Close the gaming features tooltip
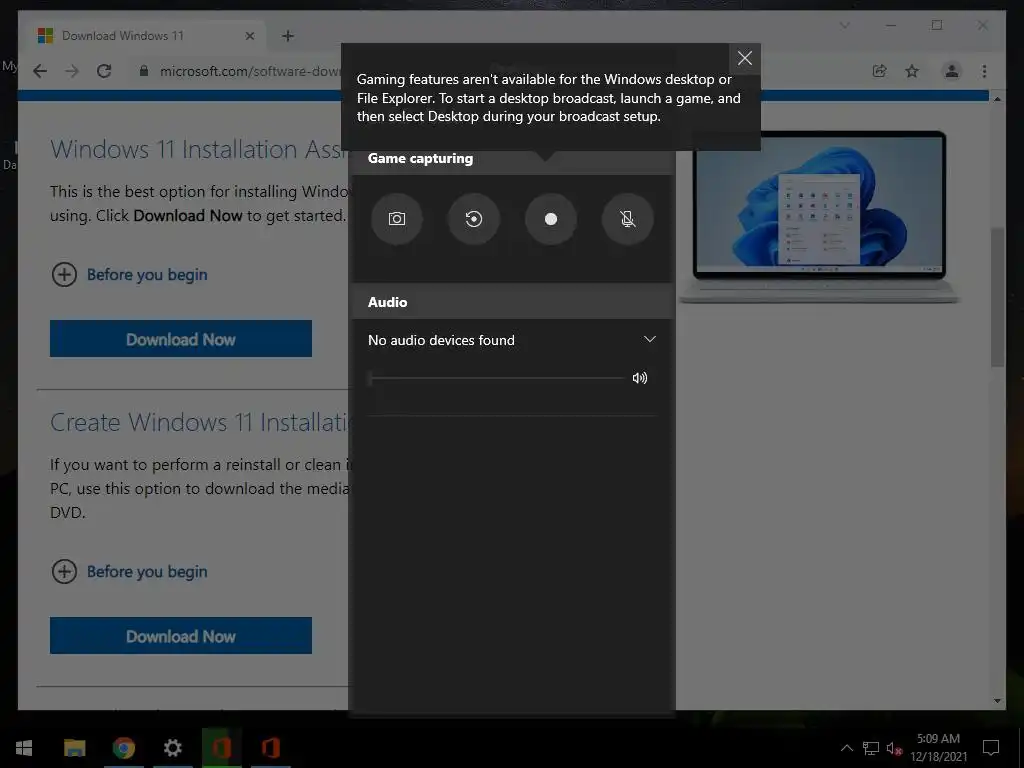 [744, 59]
